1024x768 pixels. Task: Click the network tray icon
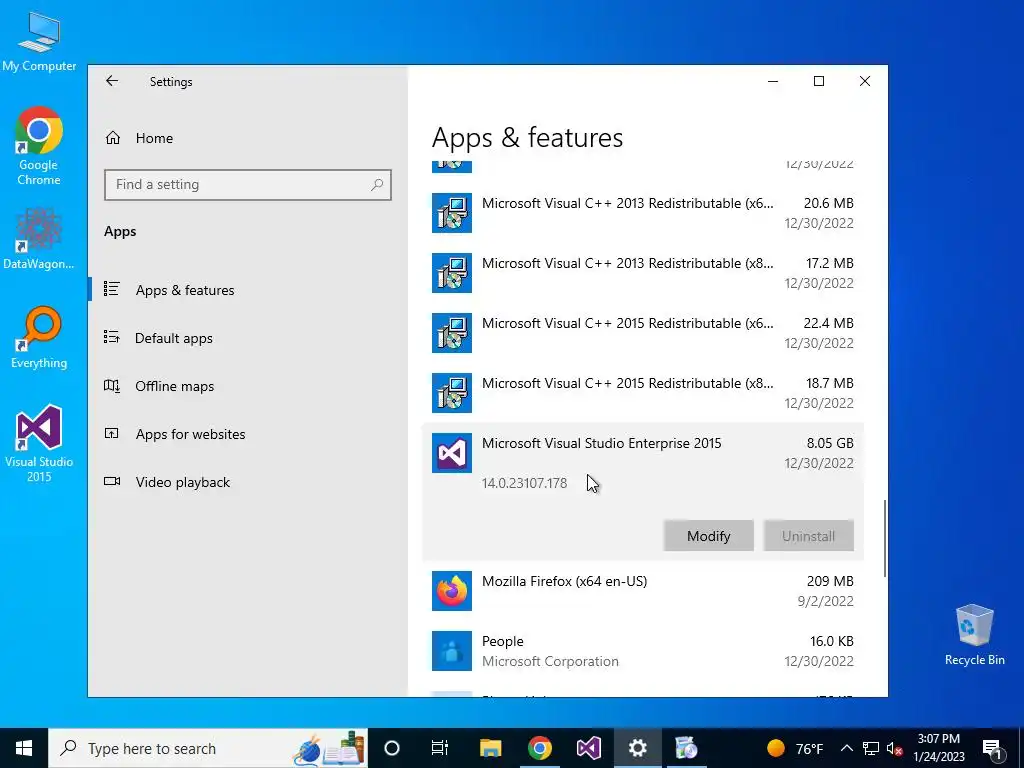pos(871,748)
